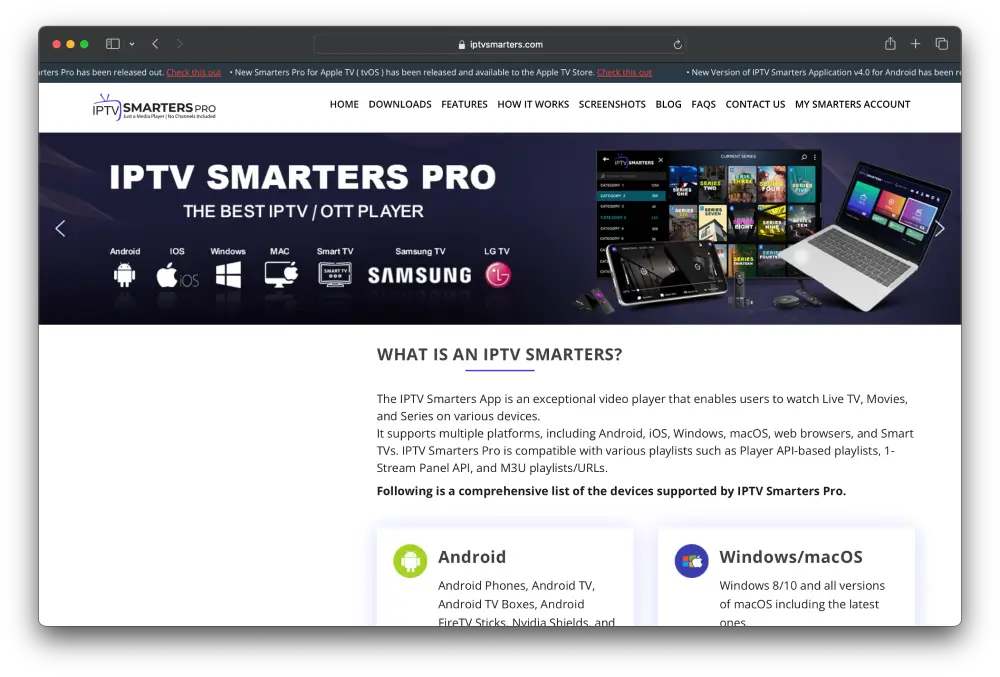Click the Apple iOS icon in the banner

click(x=177, y=275)
